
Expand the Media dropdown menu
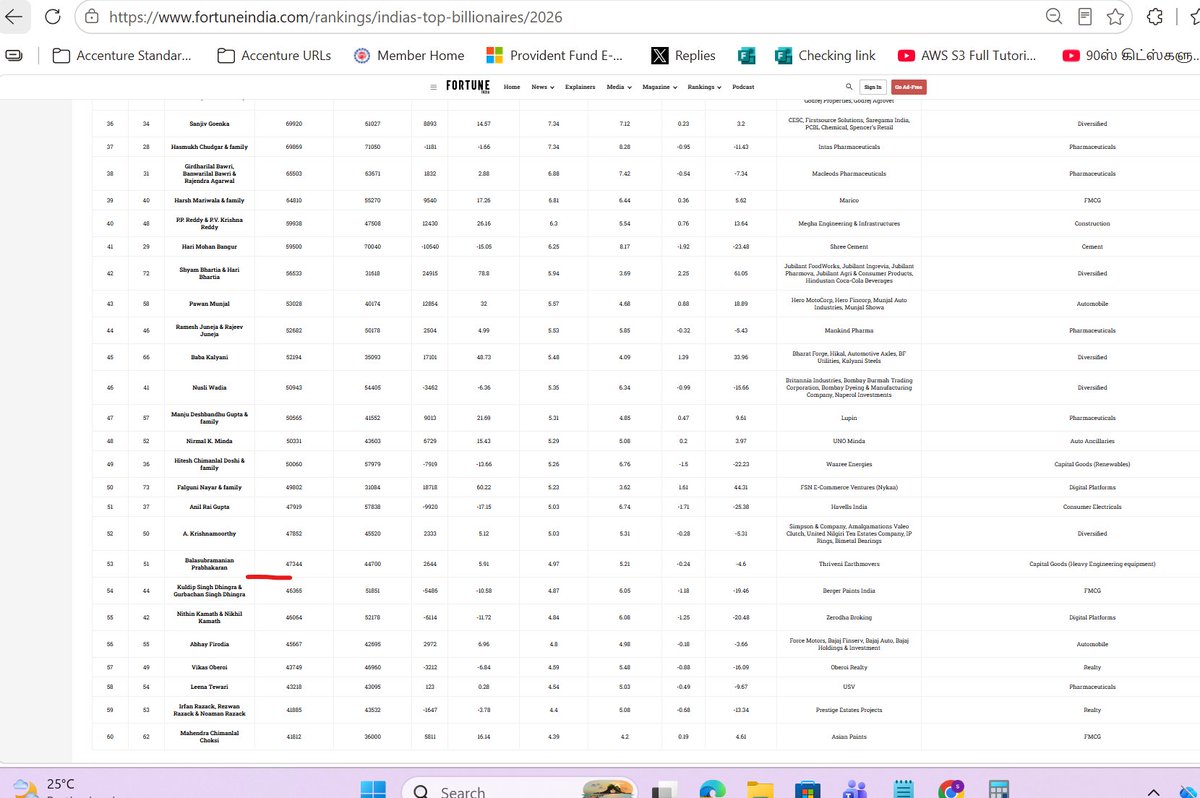[x=619, y=87]
